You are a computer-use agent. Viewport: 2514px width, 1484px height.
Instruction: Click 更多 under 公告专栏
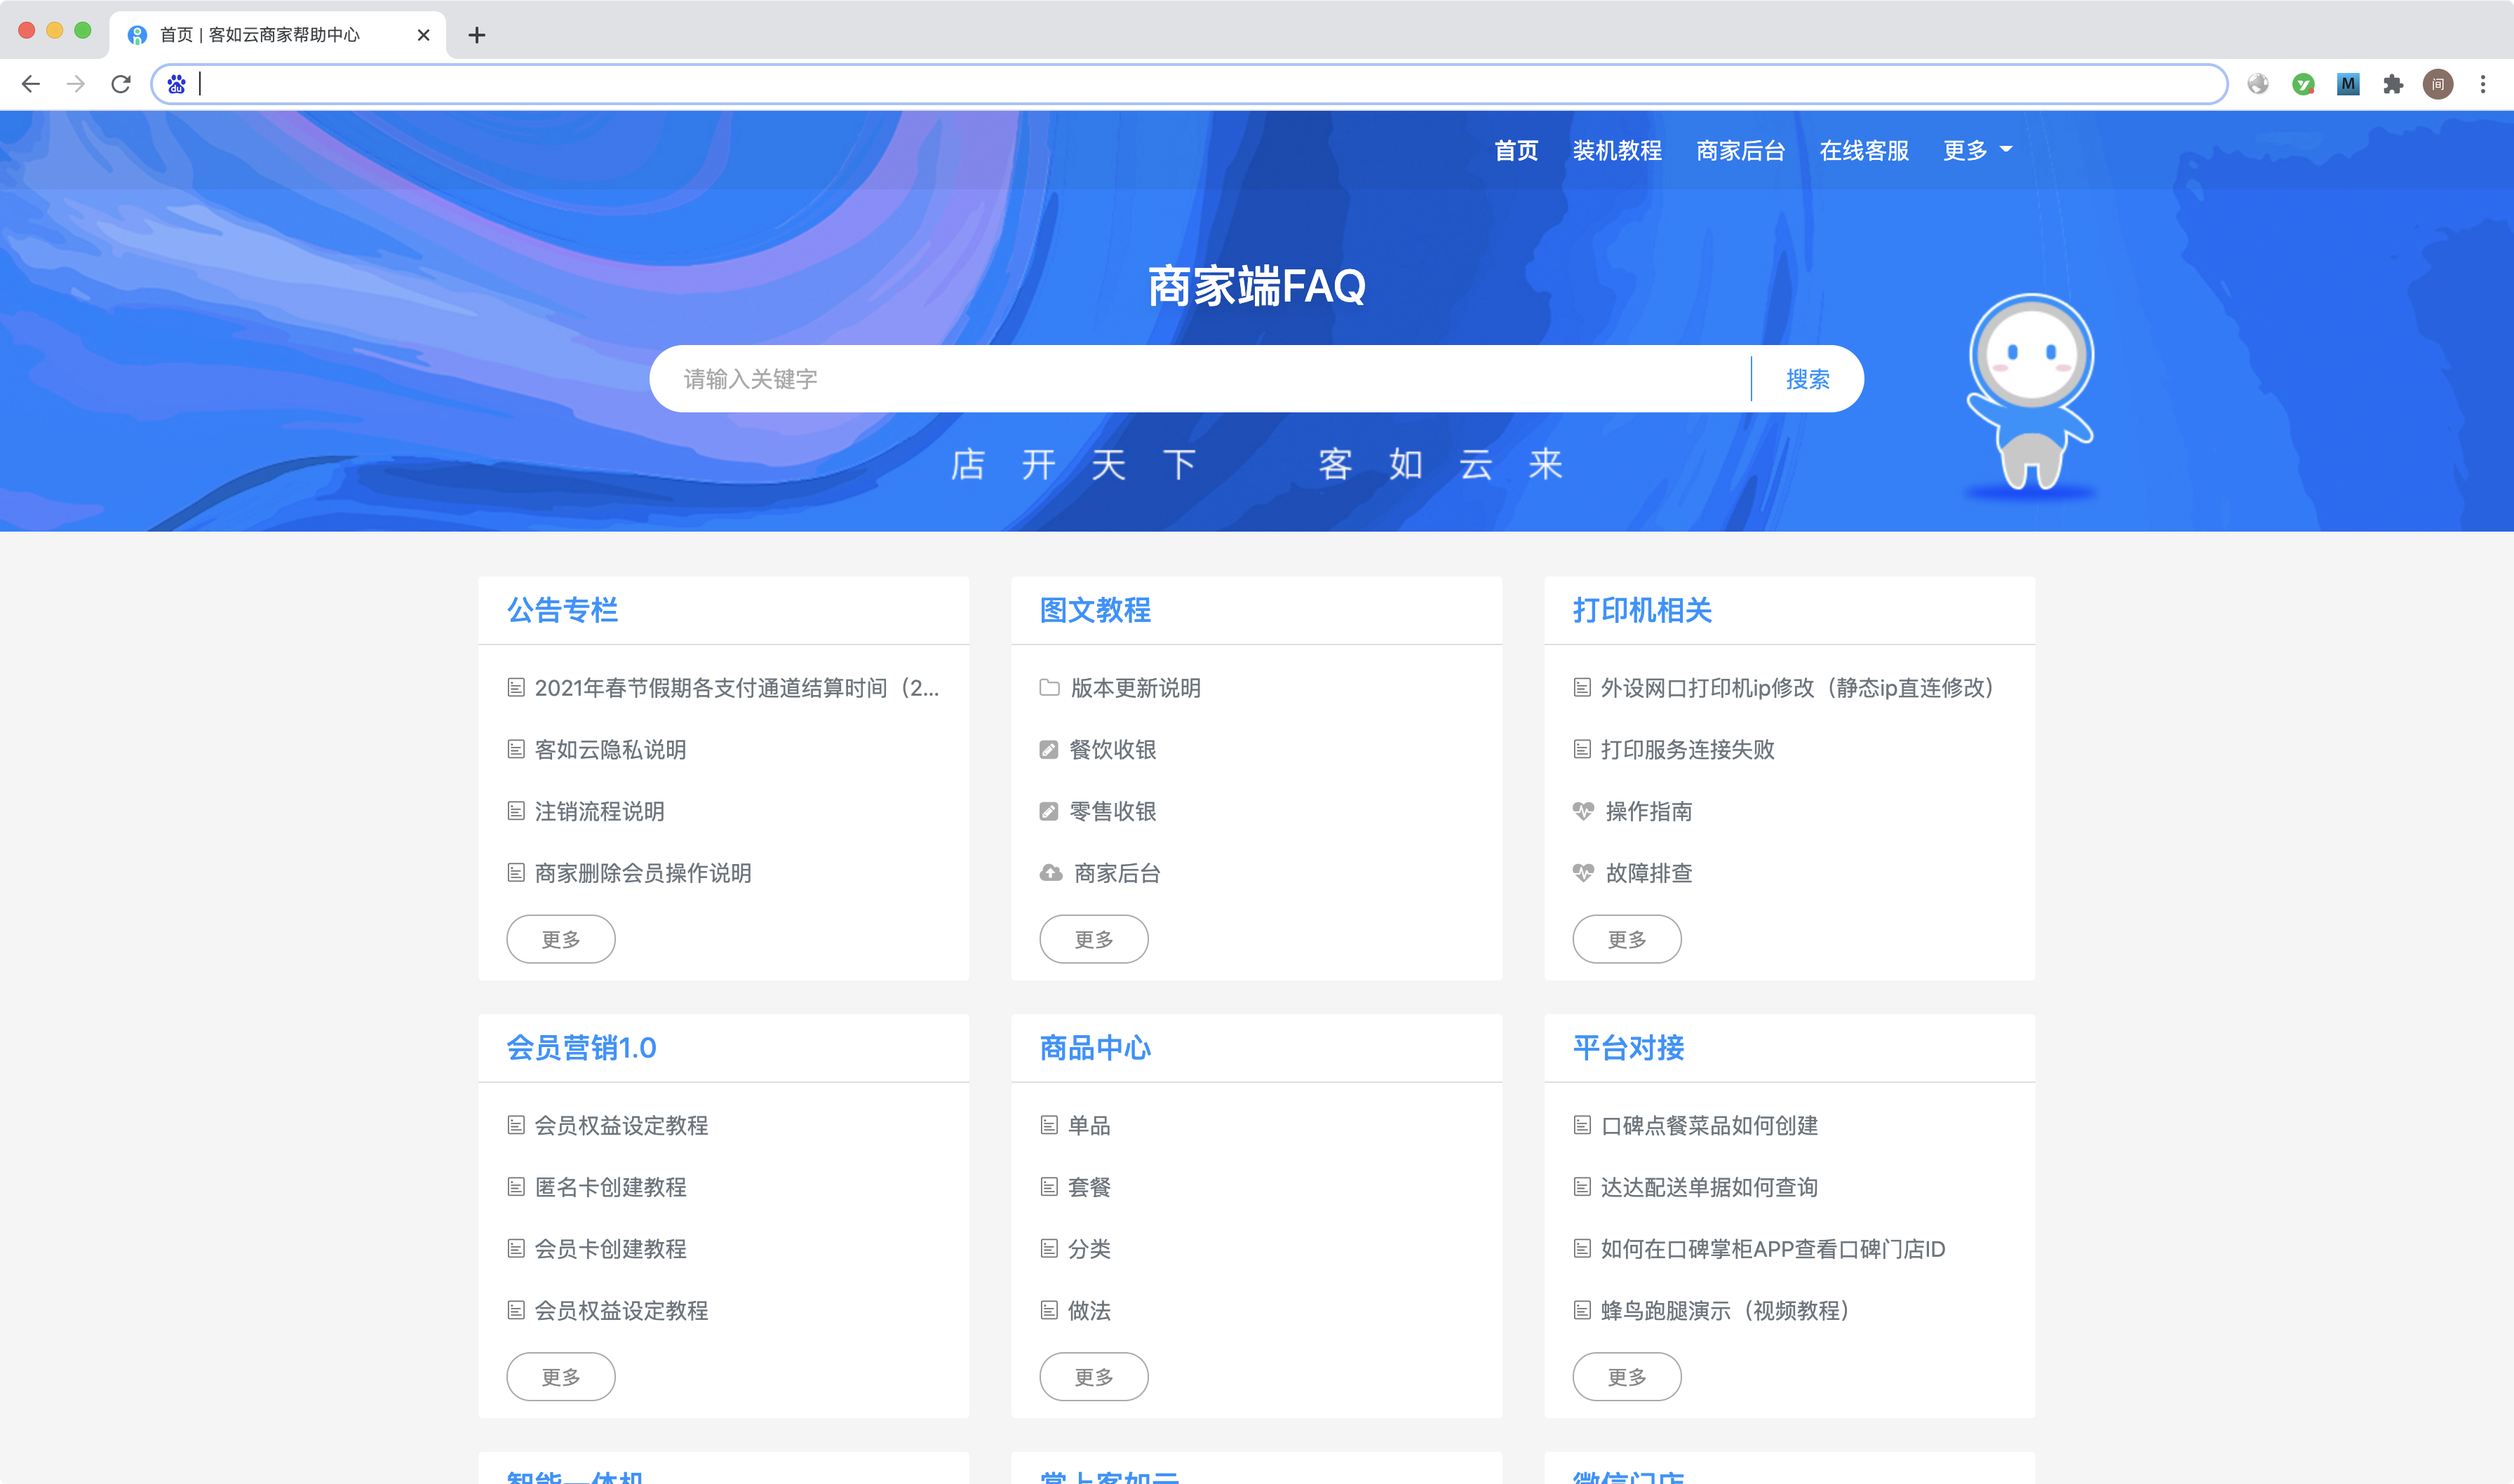point(561,940)
